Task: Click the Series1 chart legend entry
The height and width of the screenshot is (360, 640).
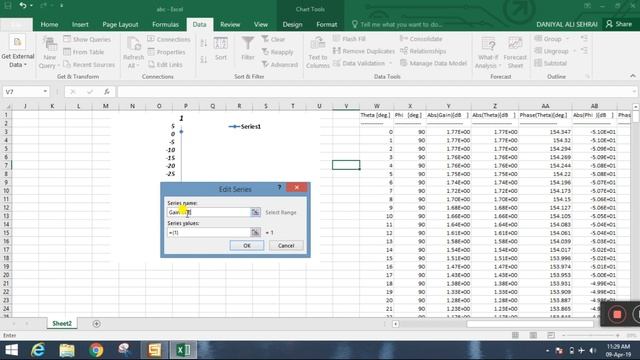Action: [244, 127]
